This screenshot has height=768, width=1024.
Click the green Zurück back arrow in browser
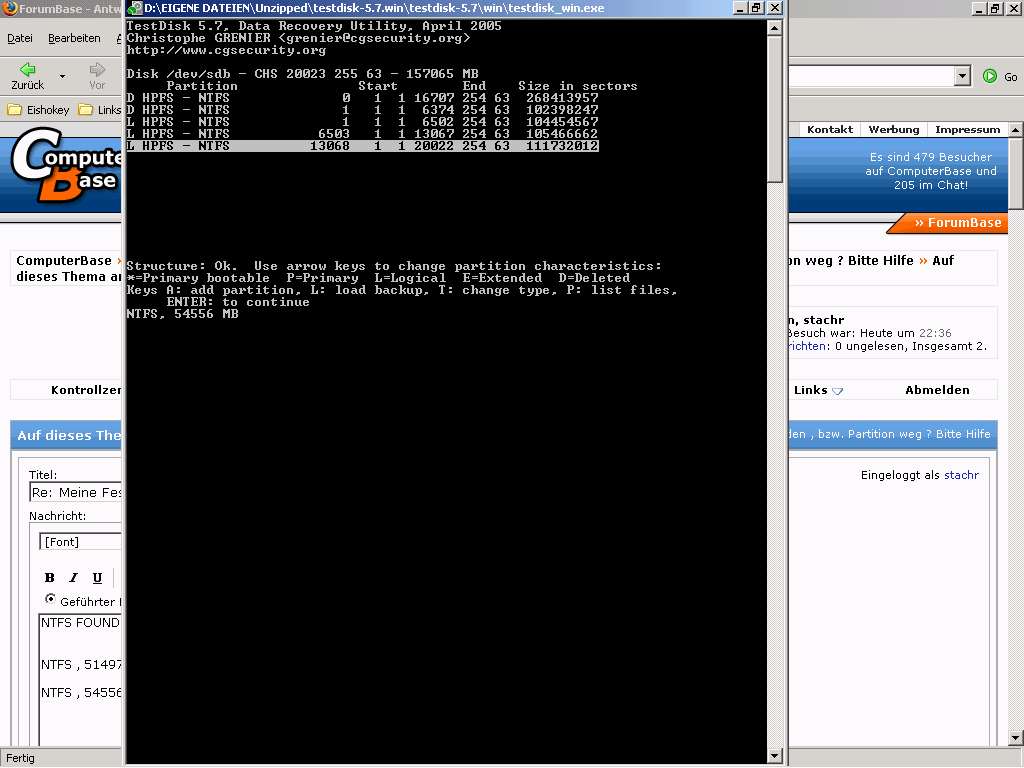pos(27,69)
